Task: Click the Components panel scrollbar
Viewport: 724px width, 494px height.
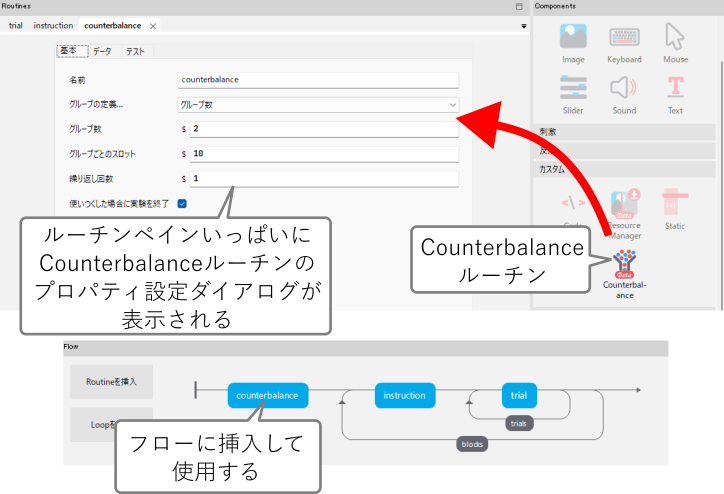Action: [x=721, y=185]
